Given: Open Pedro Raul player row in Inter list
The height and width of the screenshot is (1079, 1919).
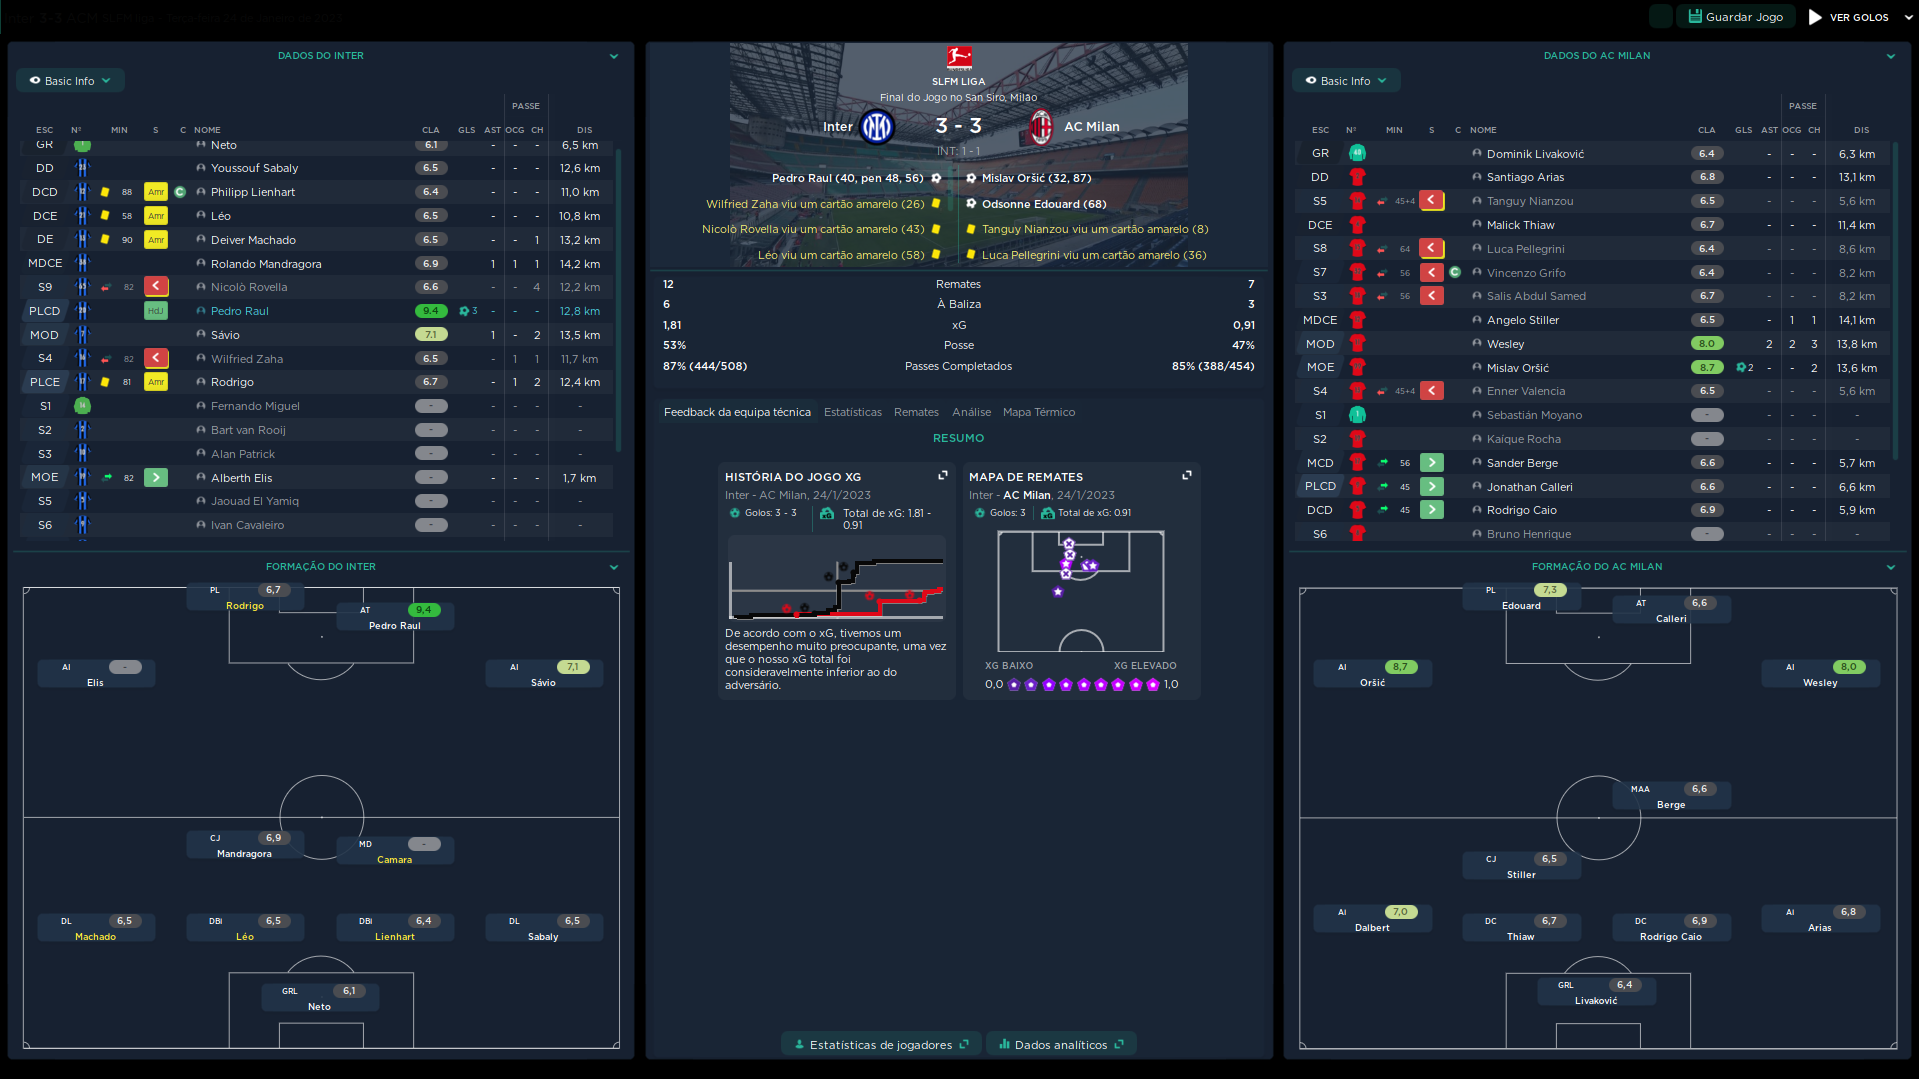Looking at the screenshot, I should pos(317,311).
